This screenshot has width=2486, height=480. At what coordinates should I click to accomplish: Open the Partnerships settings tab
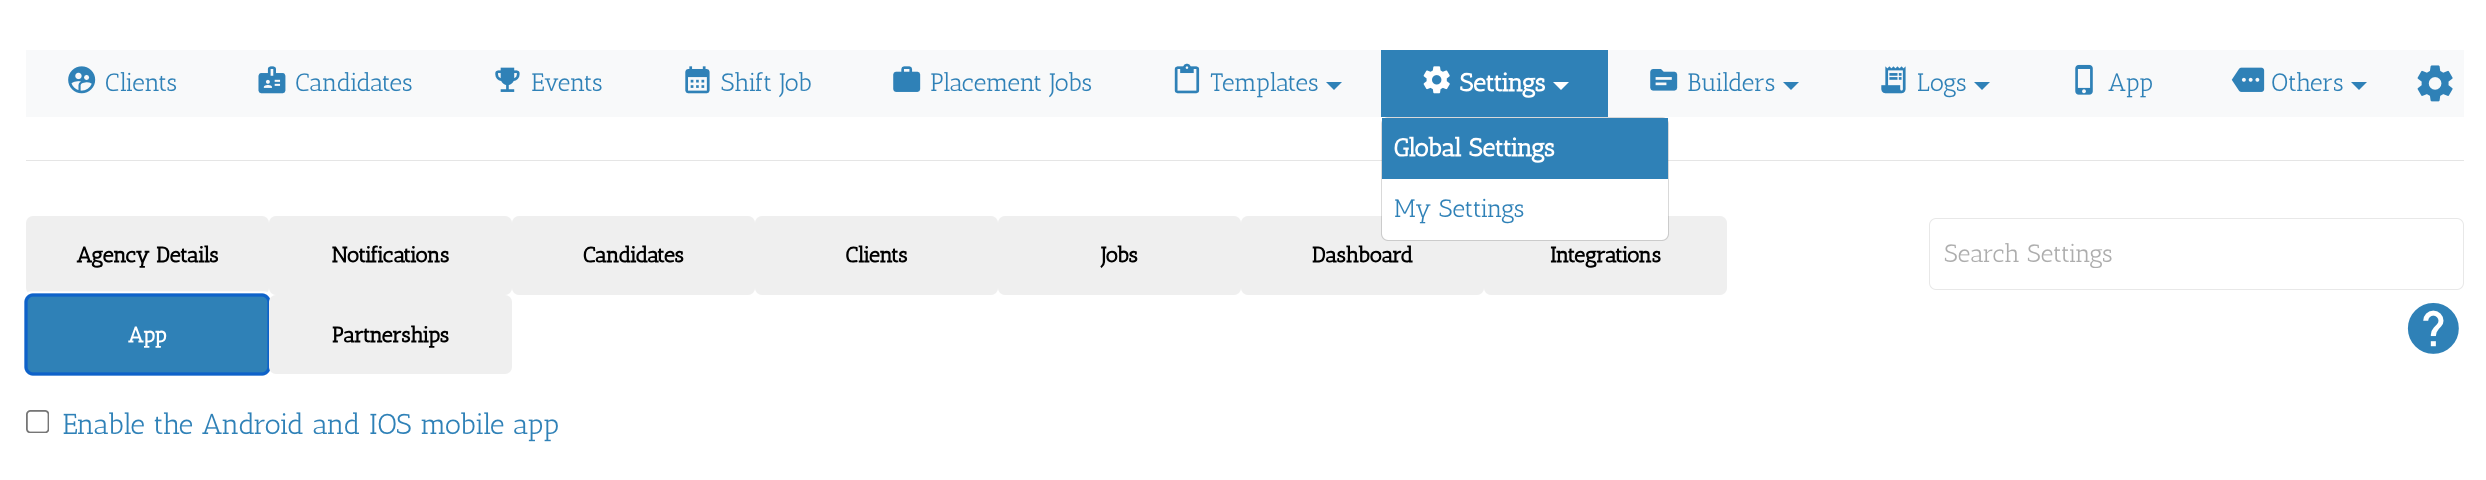point(390,335)
